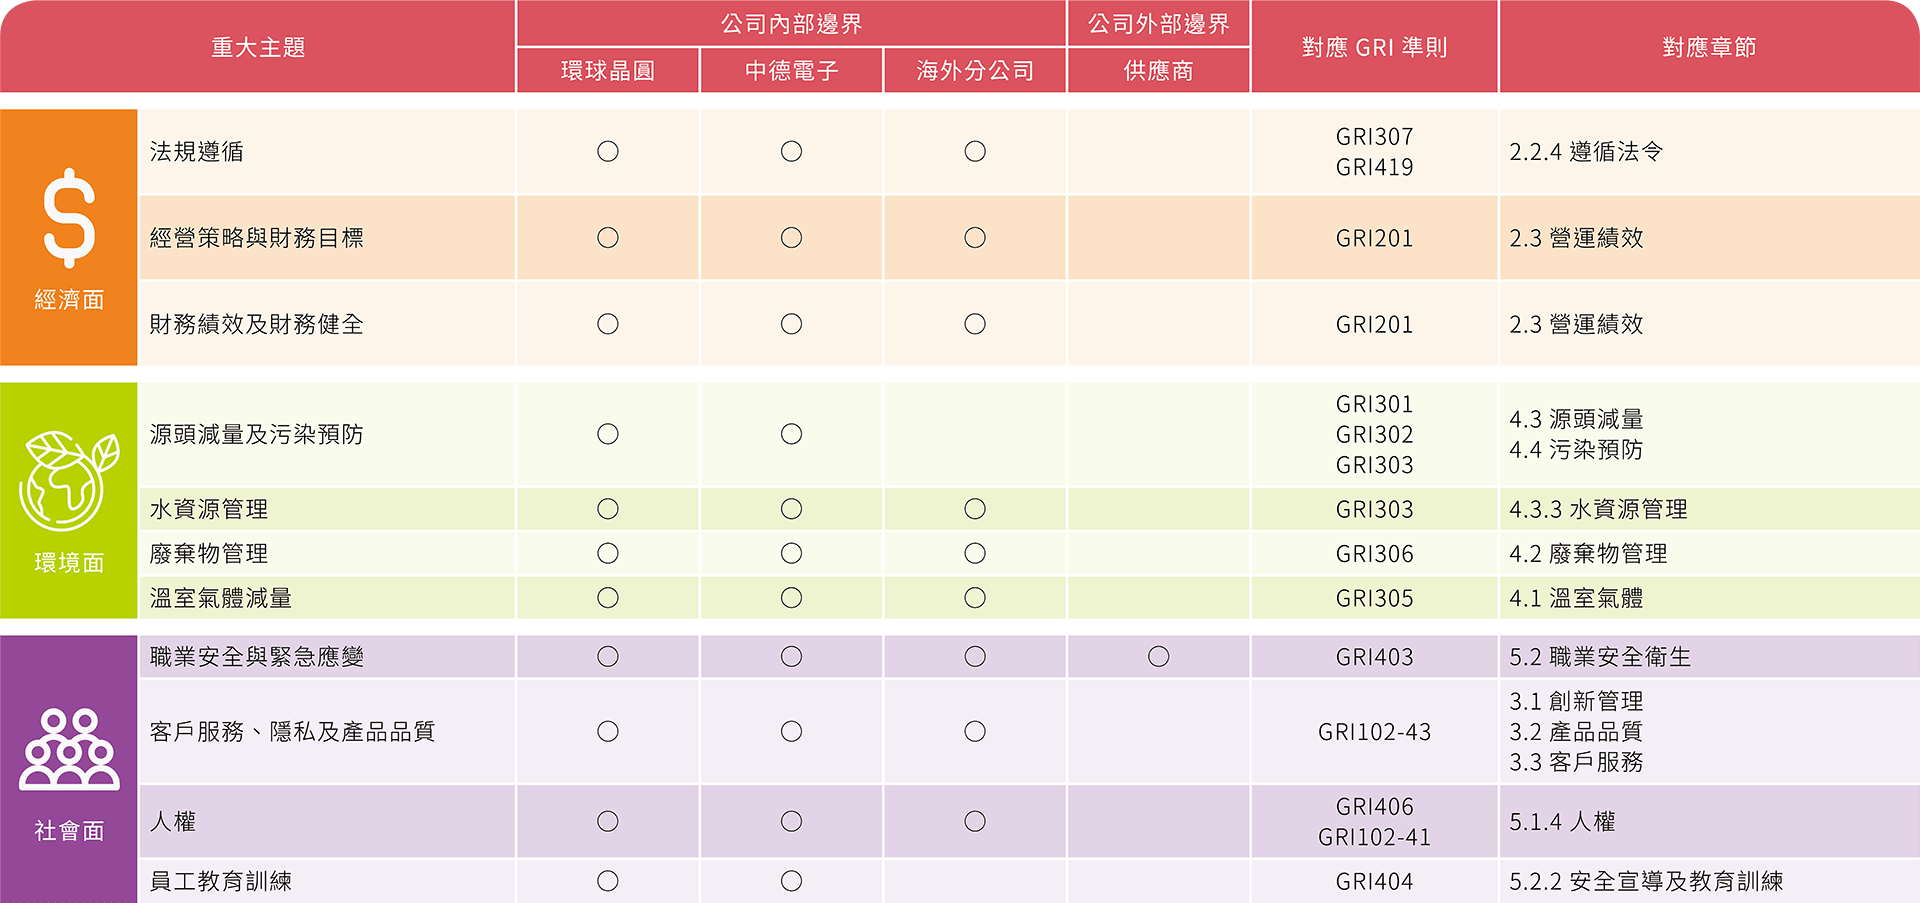Select the 環球晶圓 circle for 法規遵循

(x=608, y=152)
